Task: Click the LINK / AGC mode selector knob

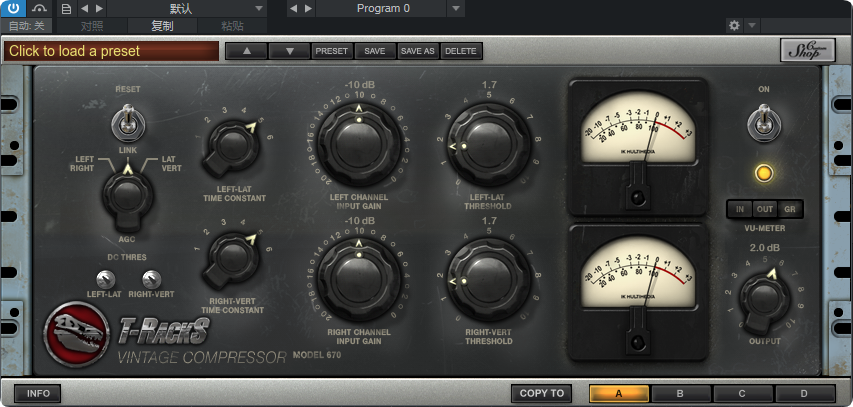Action: pos(128,195)
